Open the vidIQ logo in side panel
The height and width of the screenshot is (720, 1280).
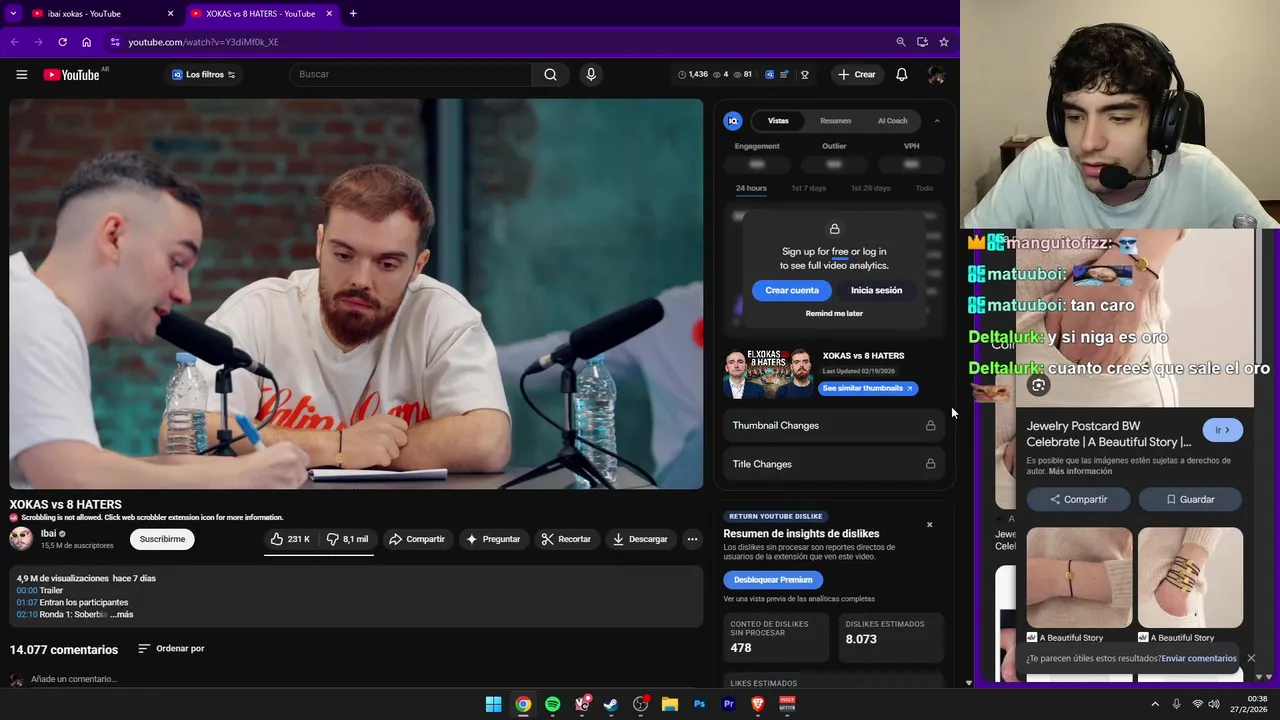(733, 121)
